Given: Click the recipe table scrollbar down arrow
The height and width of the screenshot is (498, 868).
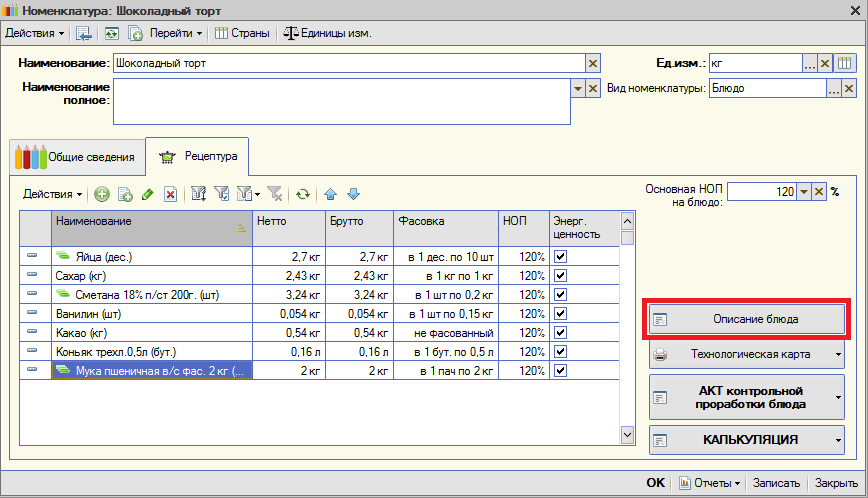Looking at the screenshot, I should [x=627, y=435].
